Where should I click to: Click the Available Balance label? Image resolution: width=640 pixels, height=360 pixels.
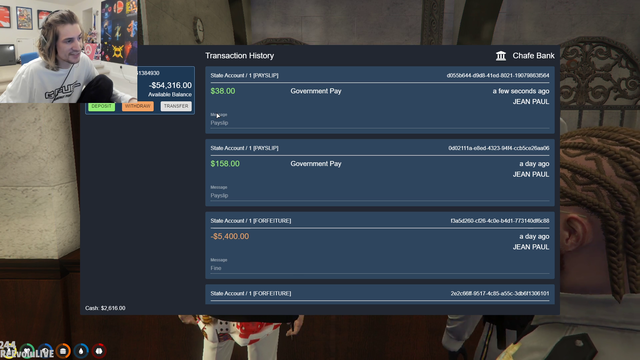(x=170, y=94)
